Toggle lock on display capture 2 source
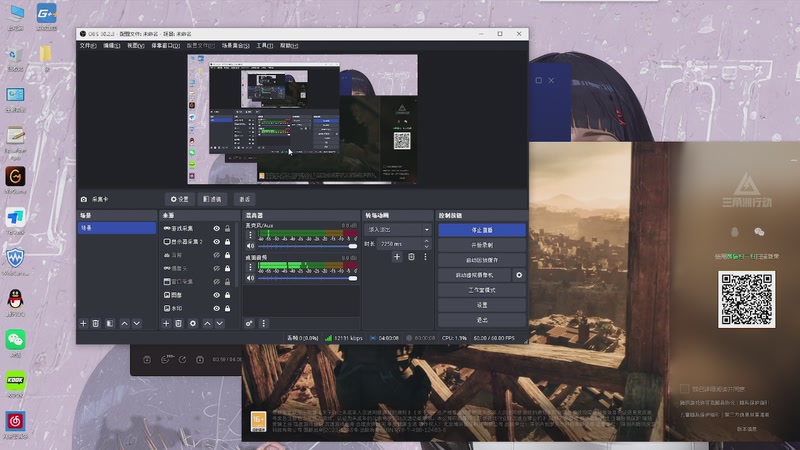800x450 pixels. tap(228, 242)
